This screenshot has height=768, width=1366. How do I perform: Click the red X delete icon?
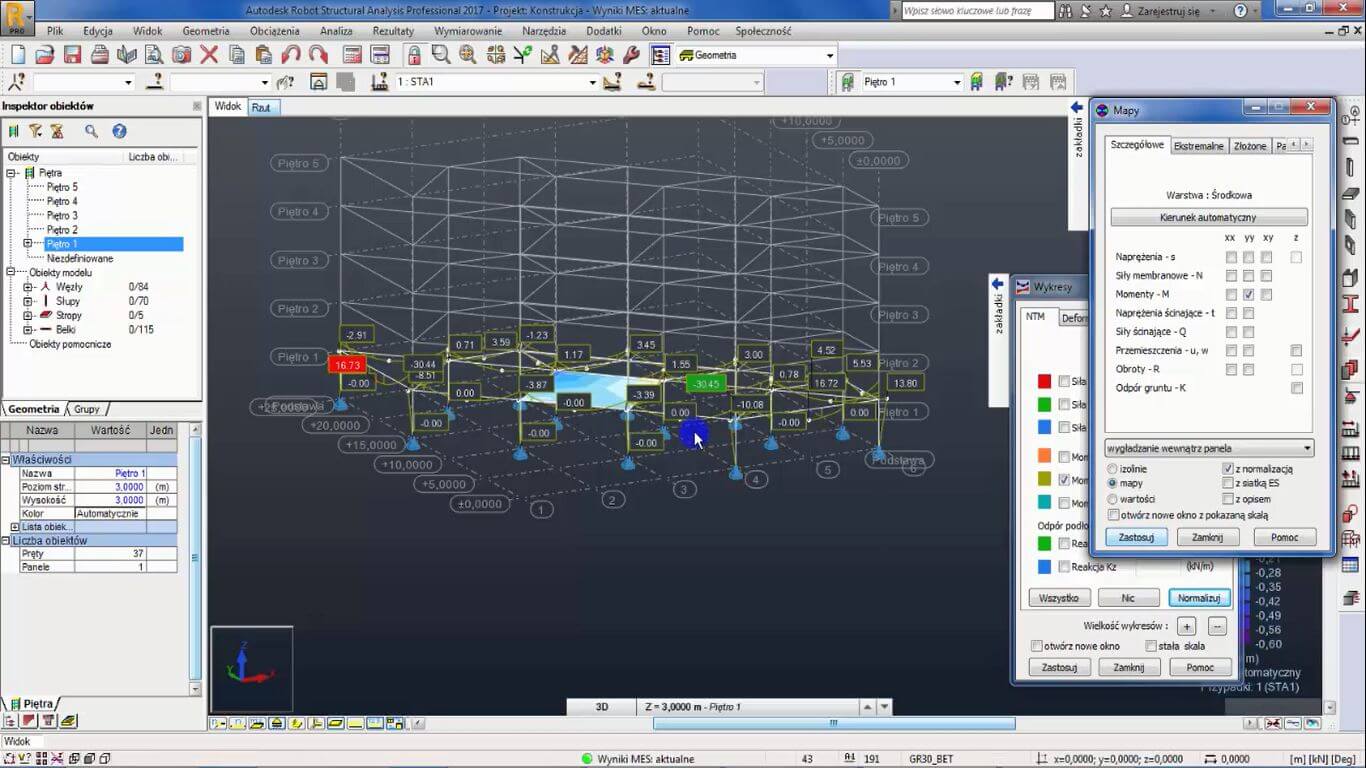click(209, 55)
